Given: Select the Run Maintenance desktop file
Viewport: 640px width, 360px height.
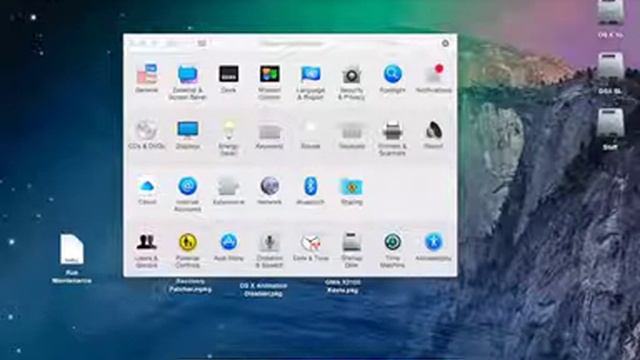Looking at the screenshot, I should (72, 258).
